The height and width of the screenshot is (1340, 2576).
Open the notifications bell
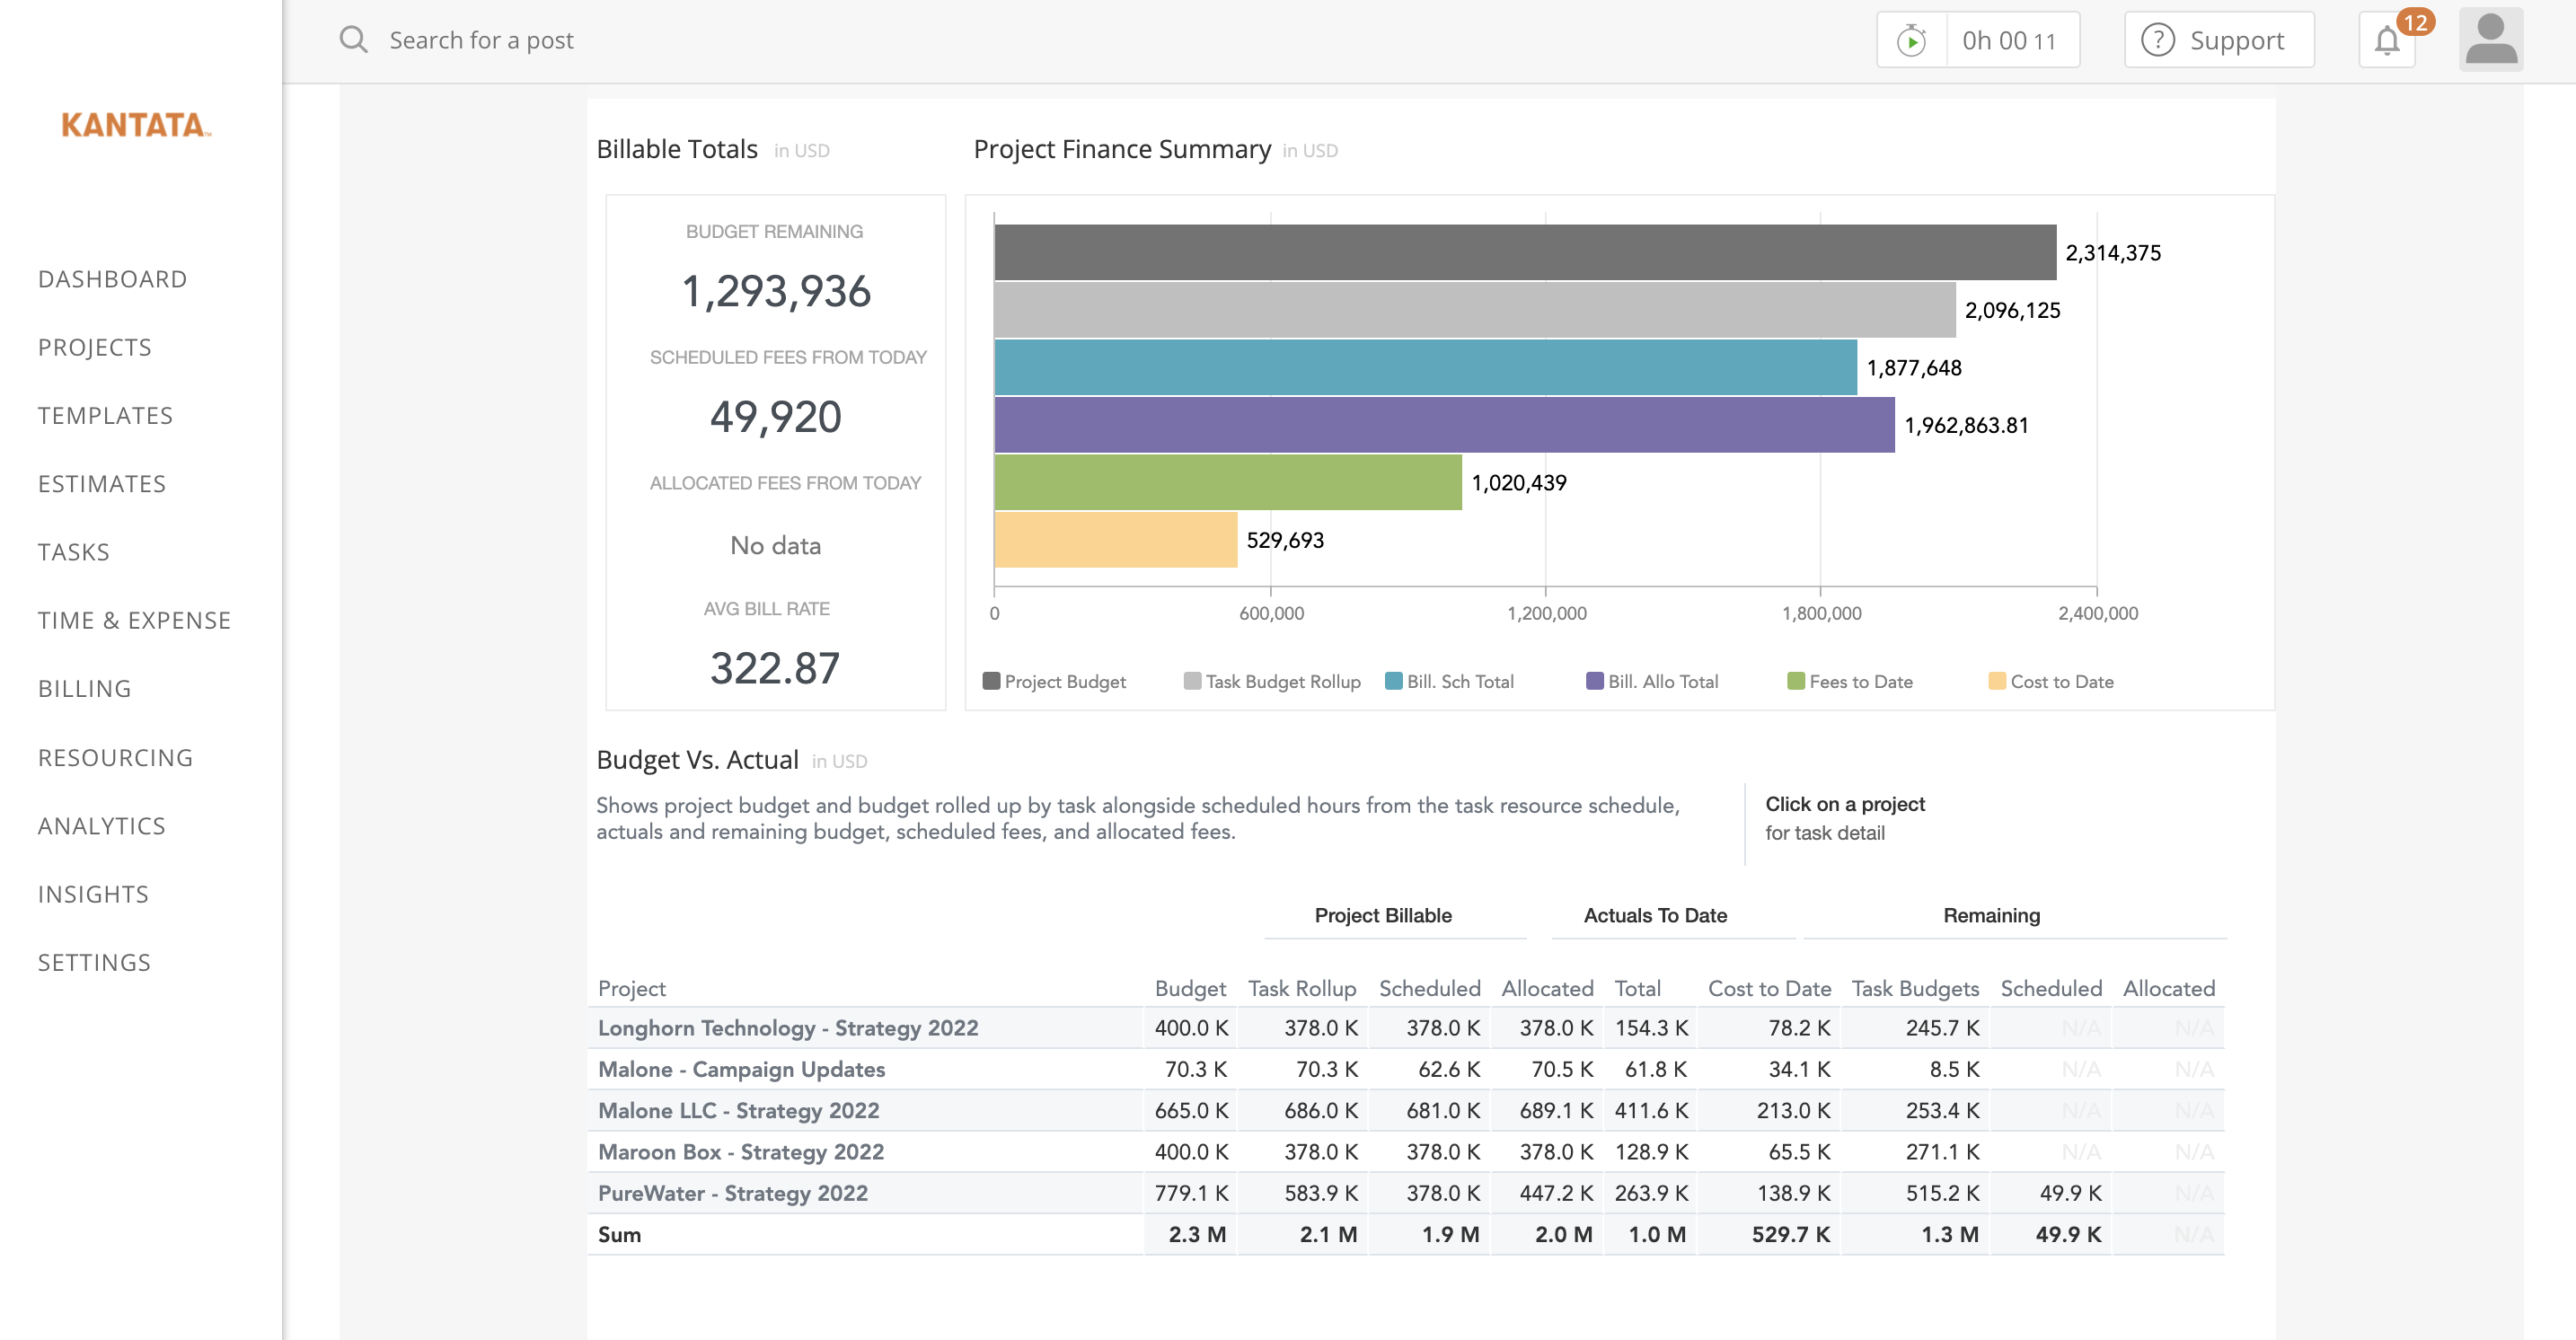2386,41
